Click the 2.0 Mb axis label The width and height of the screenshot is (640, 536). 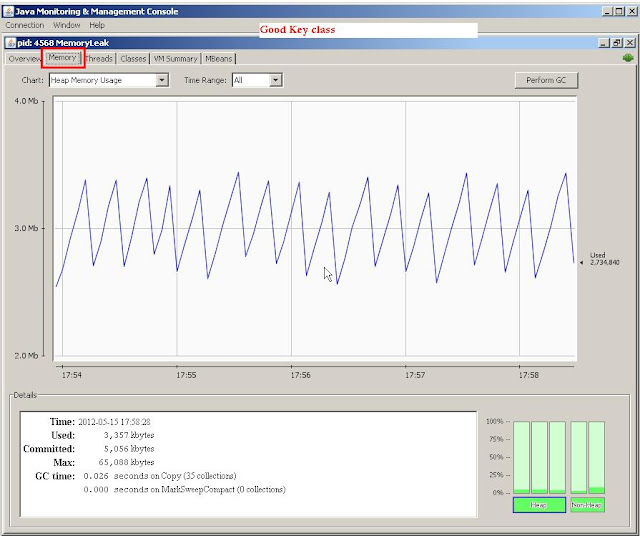(26, 356)
